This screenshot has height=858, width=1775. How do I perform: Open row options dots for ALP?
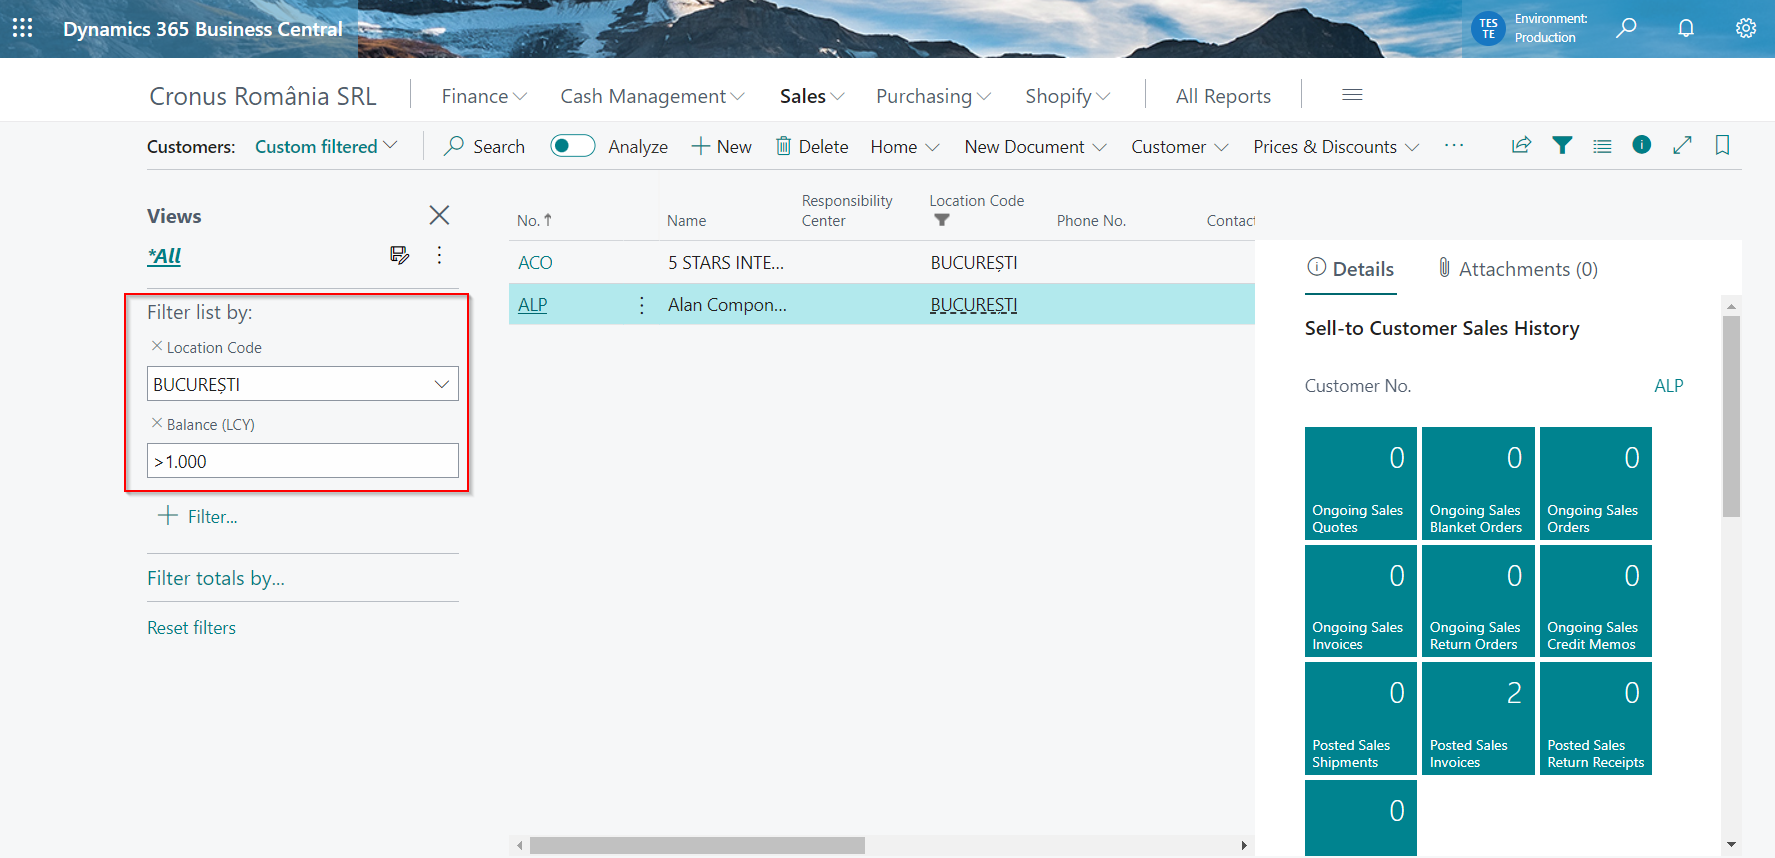tap(642, 305)
